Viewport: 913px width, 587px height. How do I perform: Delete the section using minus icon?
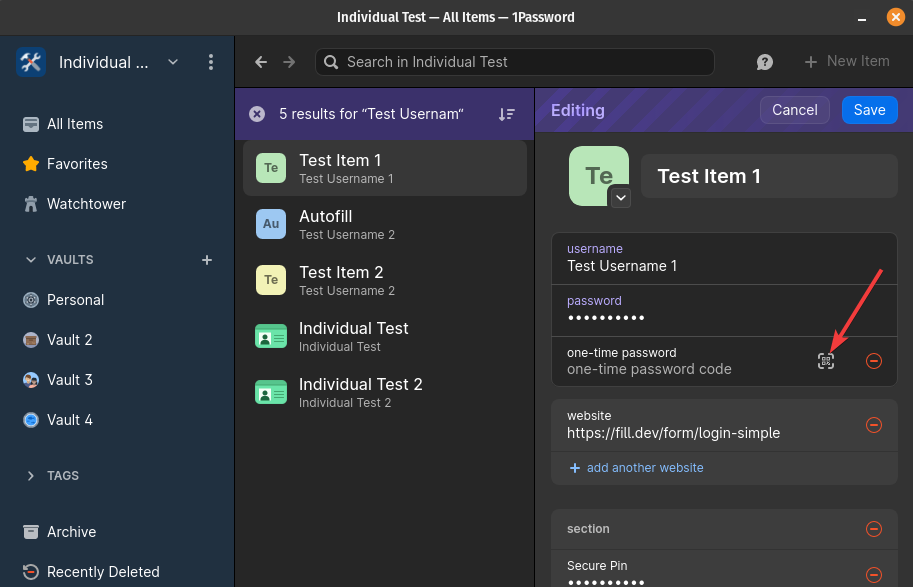click(x=873, y=529)
